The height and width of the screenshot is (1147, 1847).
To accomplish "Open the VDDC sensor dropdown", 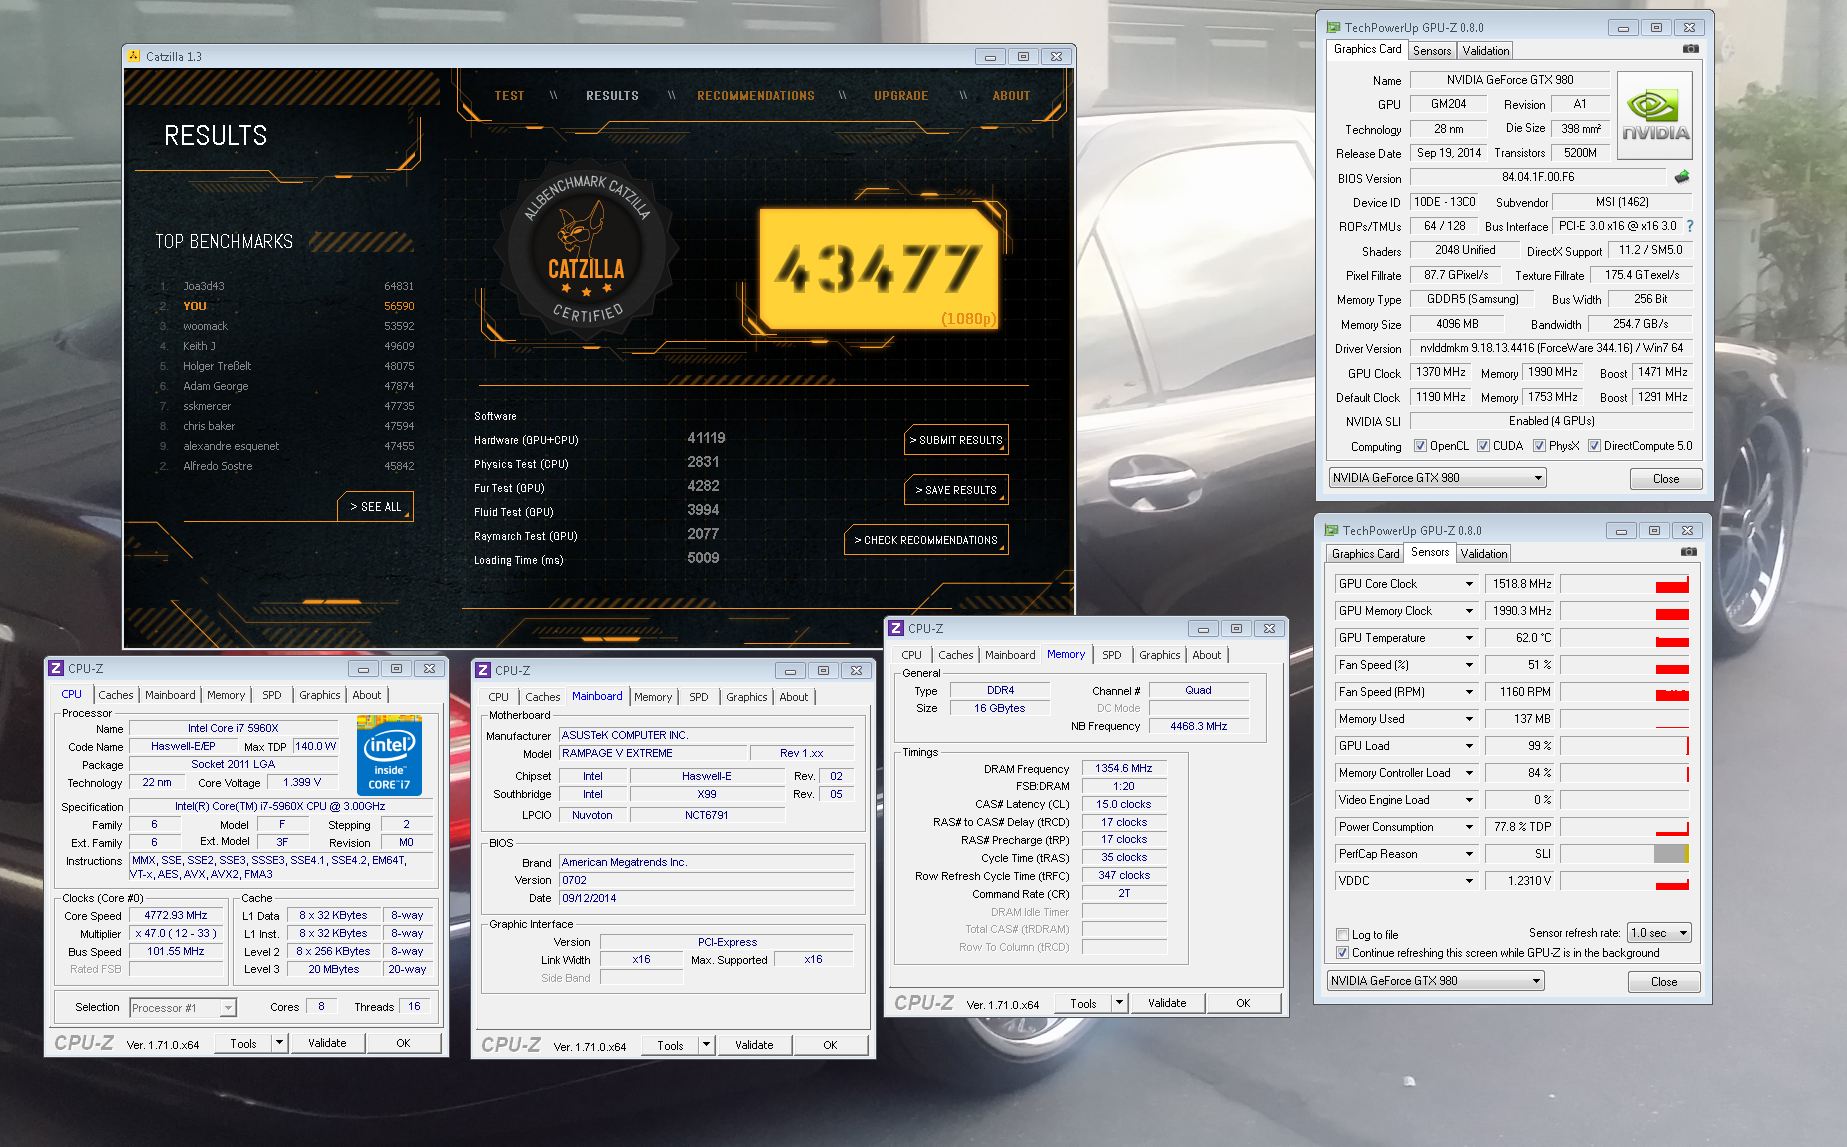I will click(1469, 881).
